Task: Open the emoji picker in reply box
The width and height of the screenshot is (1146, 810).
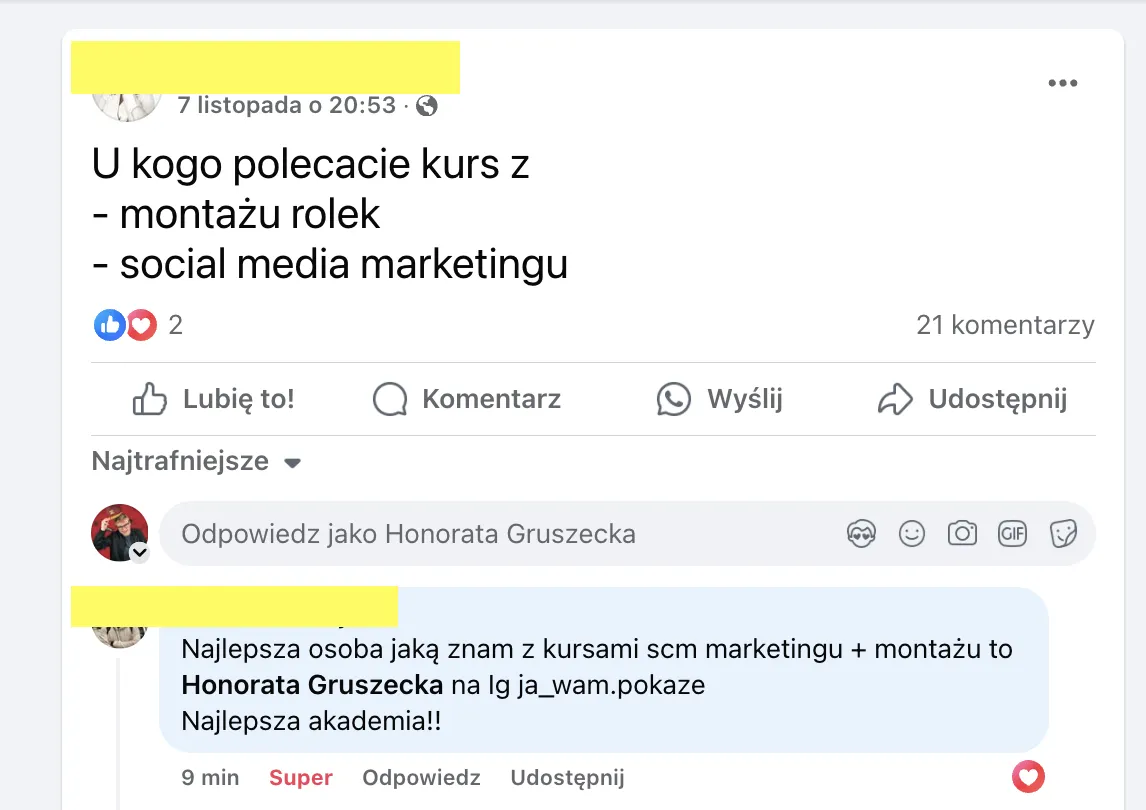Action: click(x=911, y=534)
